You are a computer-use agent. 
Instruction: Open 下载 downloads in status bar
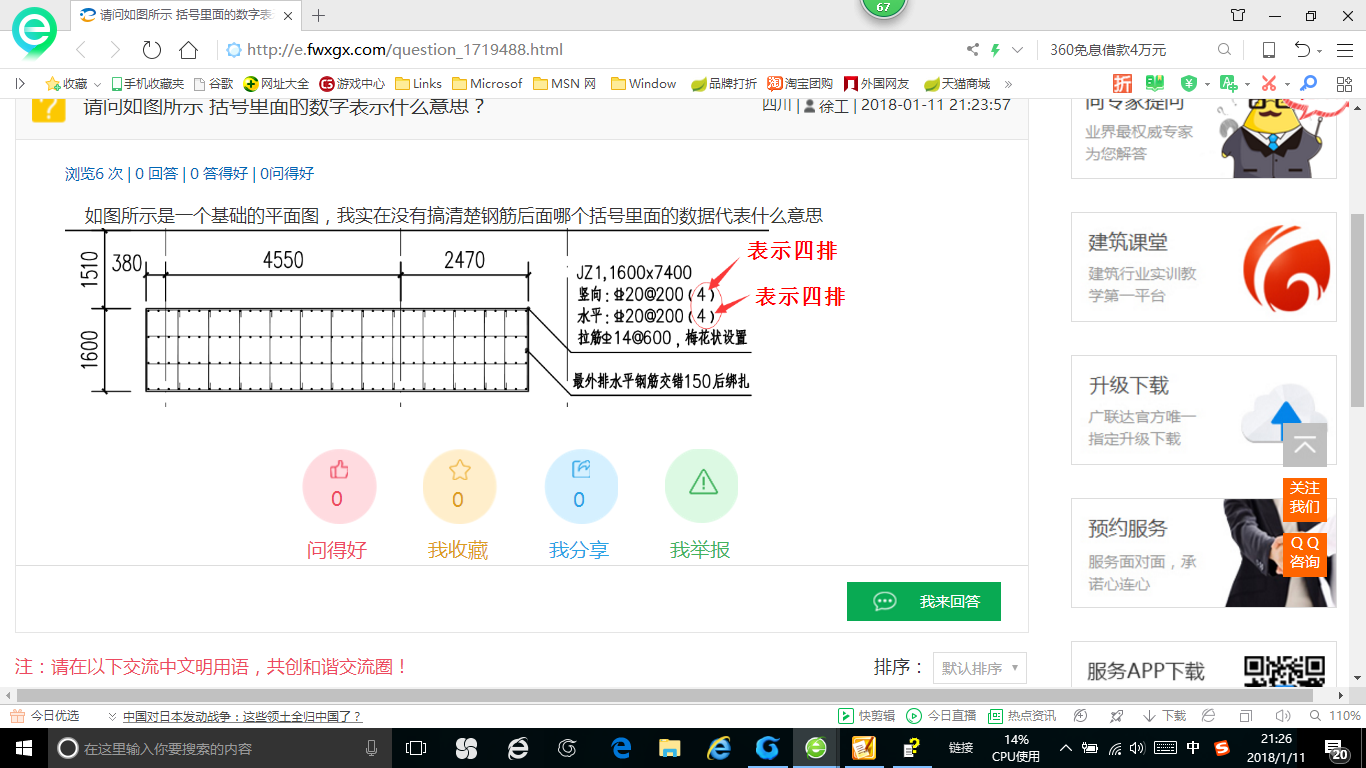(x=1163, y=716)
